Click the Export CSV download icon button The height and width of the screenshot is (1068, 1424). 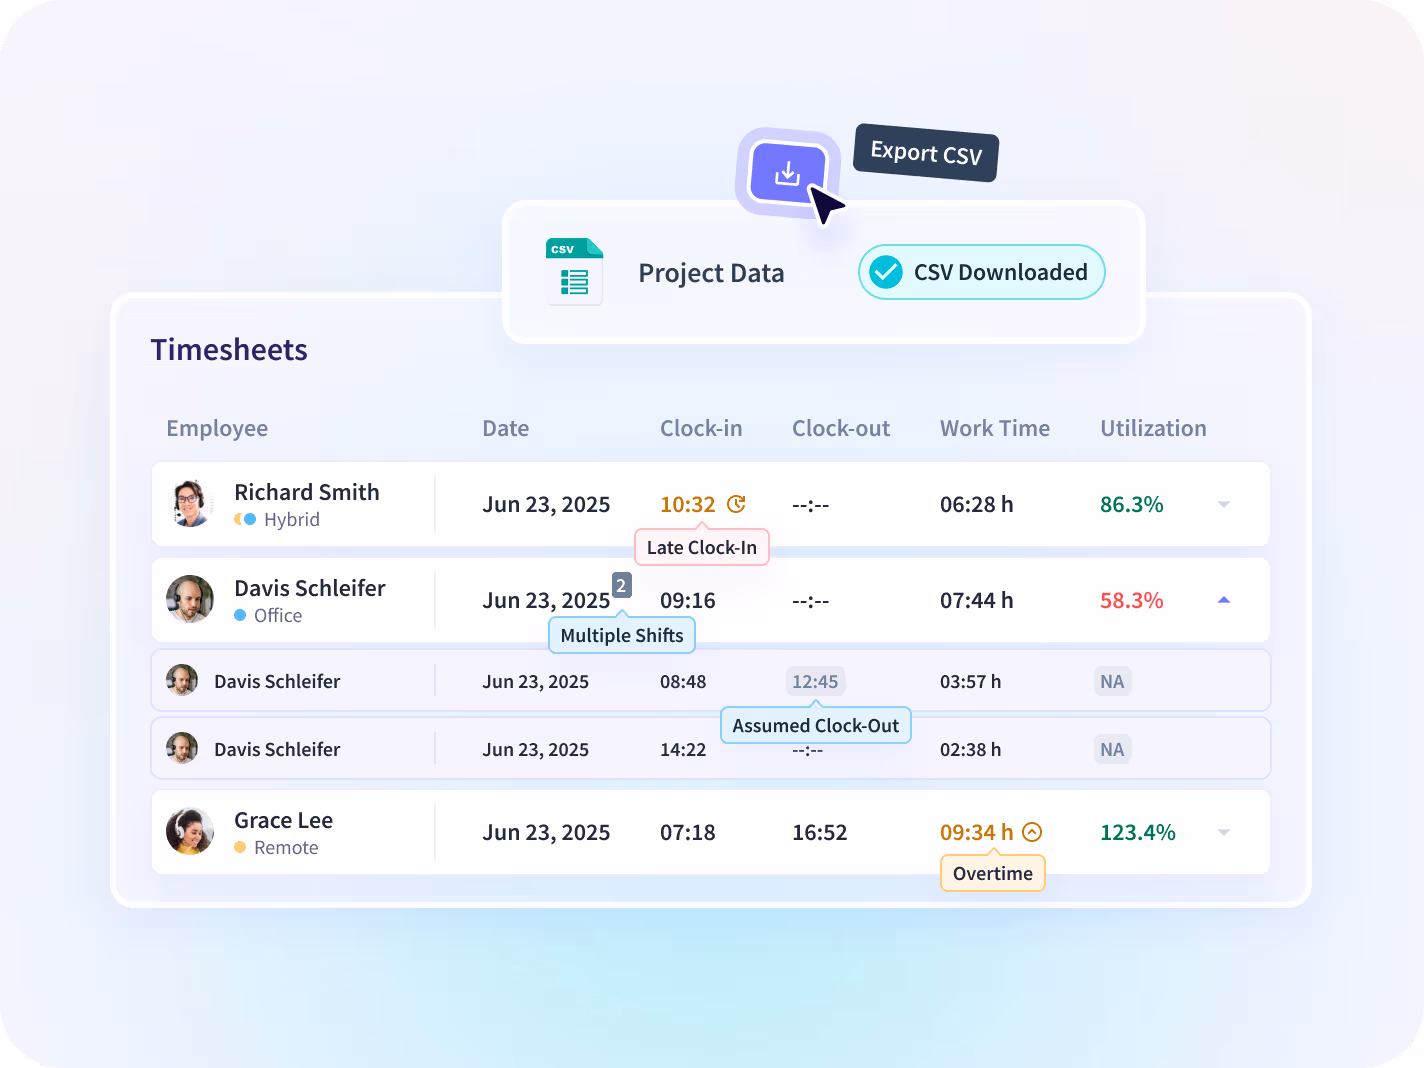(x=788, y=173)
